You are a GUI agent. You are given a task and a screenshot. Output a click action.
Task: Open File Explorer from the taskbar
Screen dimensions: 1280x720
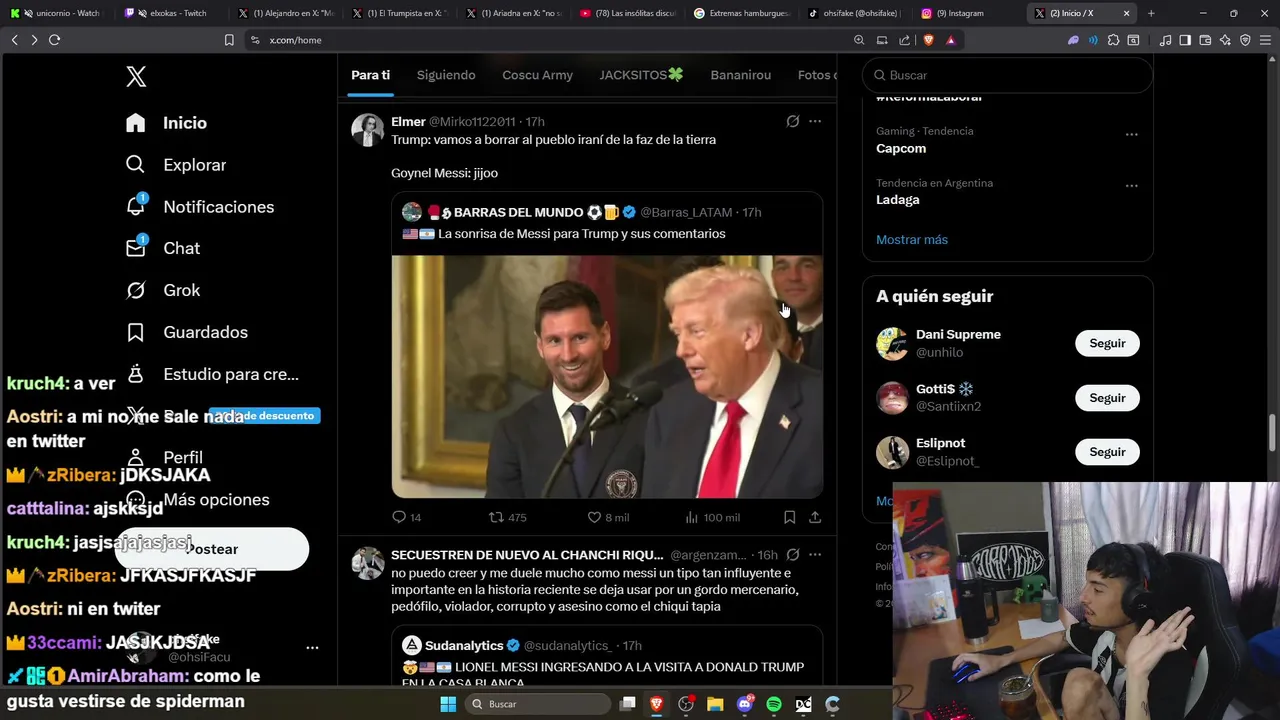click(x=715, y=704)
